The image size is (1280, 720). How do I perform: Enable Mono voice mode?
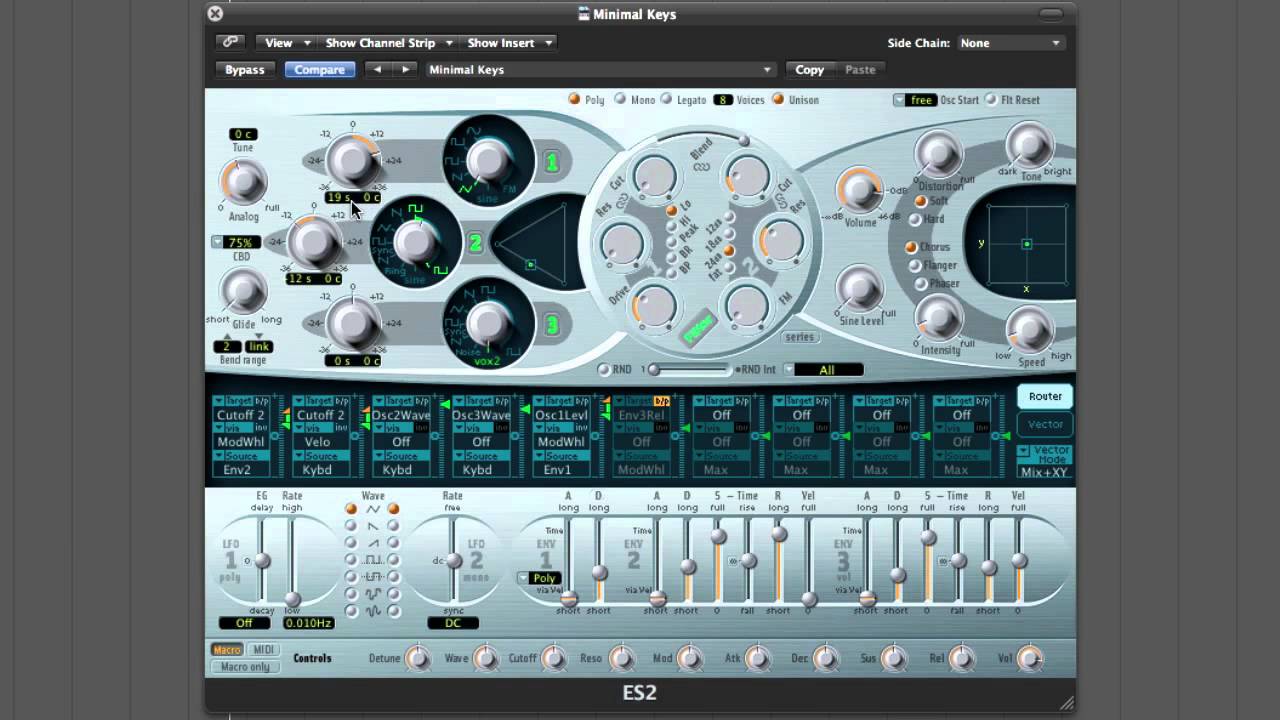click(621, 99)
